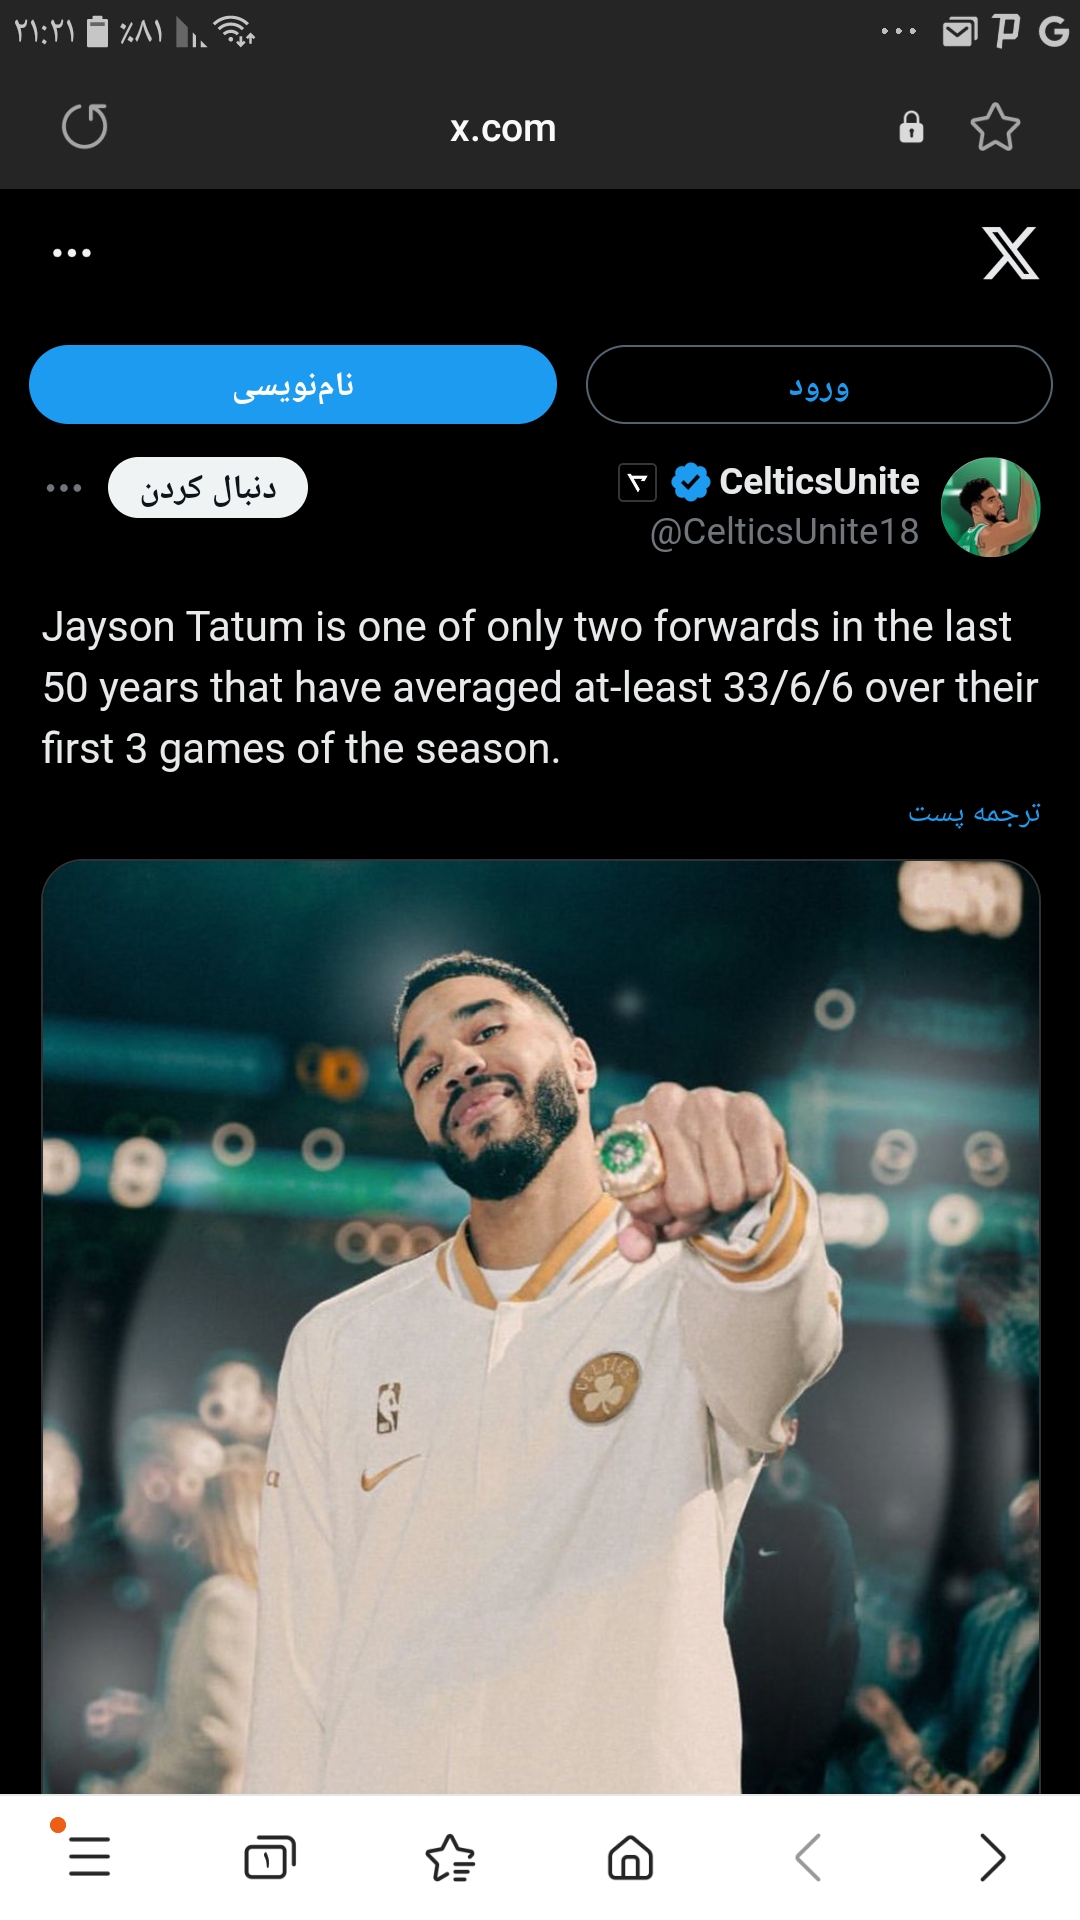The height and width of the screenshot is (1920, 1080).
Task: Click the blue verified checkmark badge
Action: [x=690, y=482]
